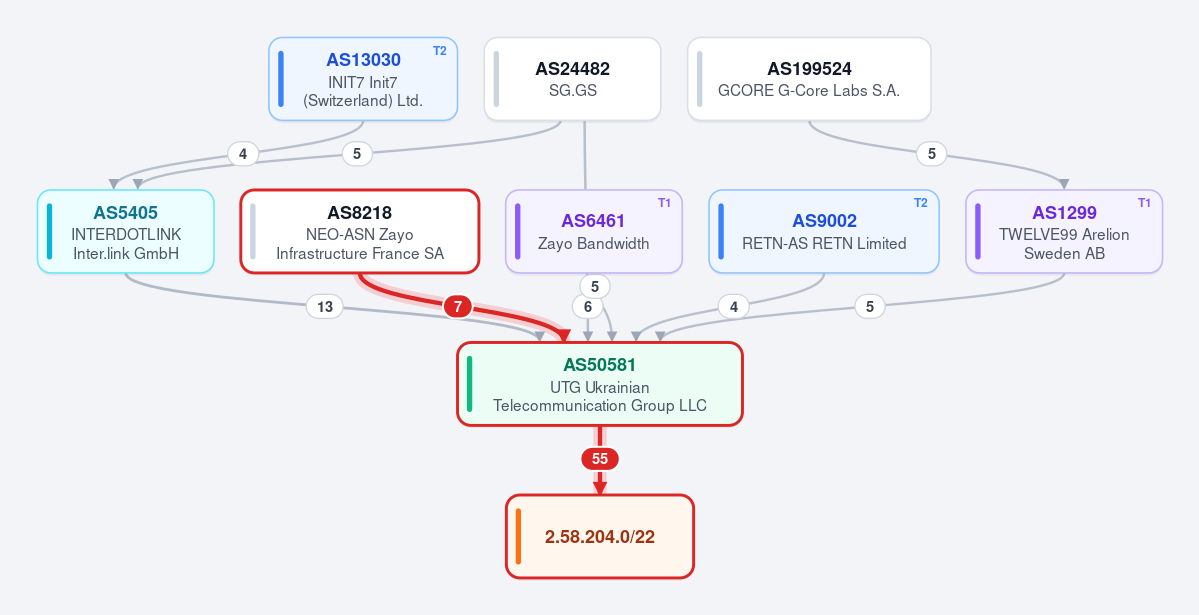Open the AS199524 GCORE node
Viewport: 1199px width, 615px height.
(809, 79)
